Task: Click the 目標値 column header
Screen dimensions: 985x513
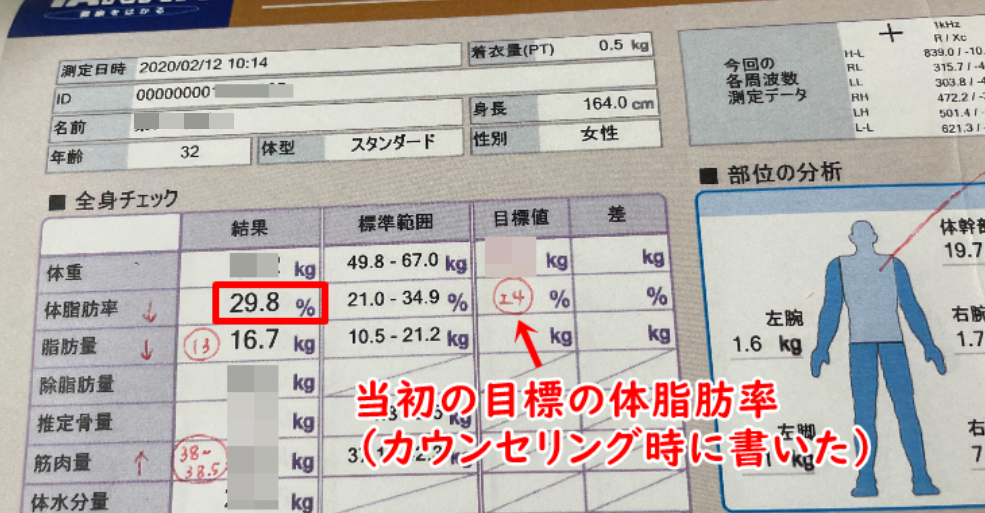Action: coord(521,218)
